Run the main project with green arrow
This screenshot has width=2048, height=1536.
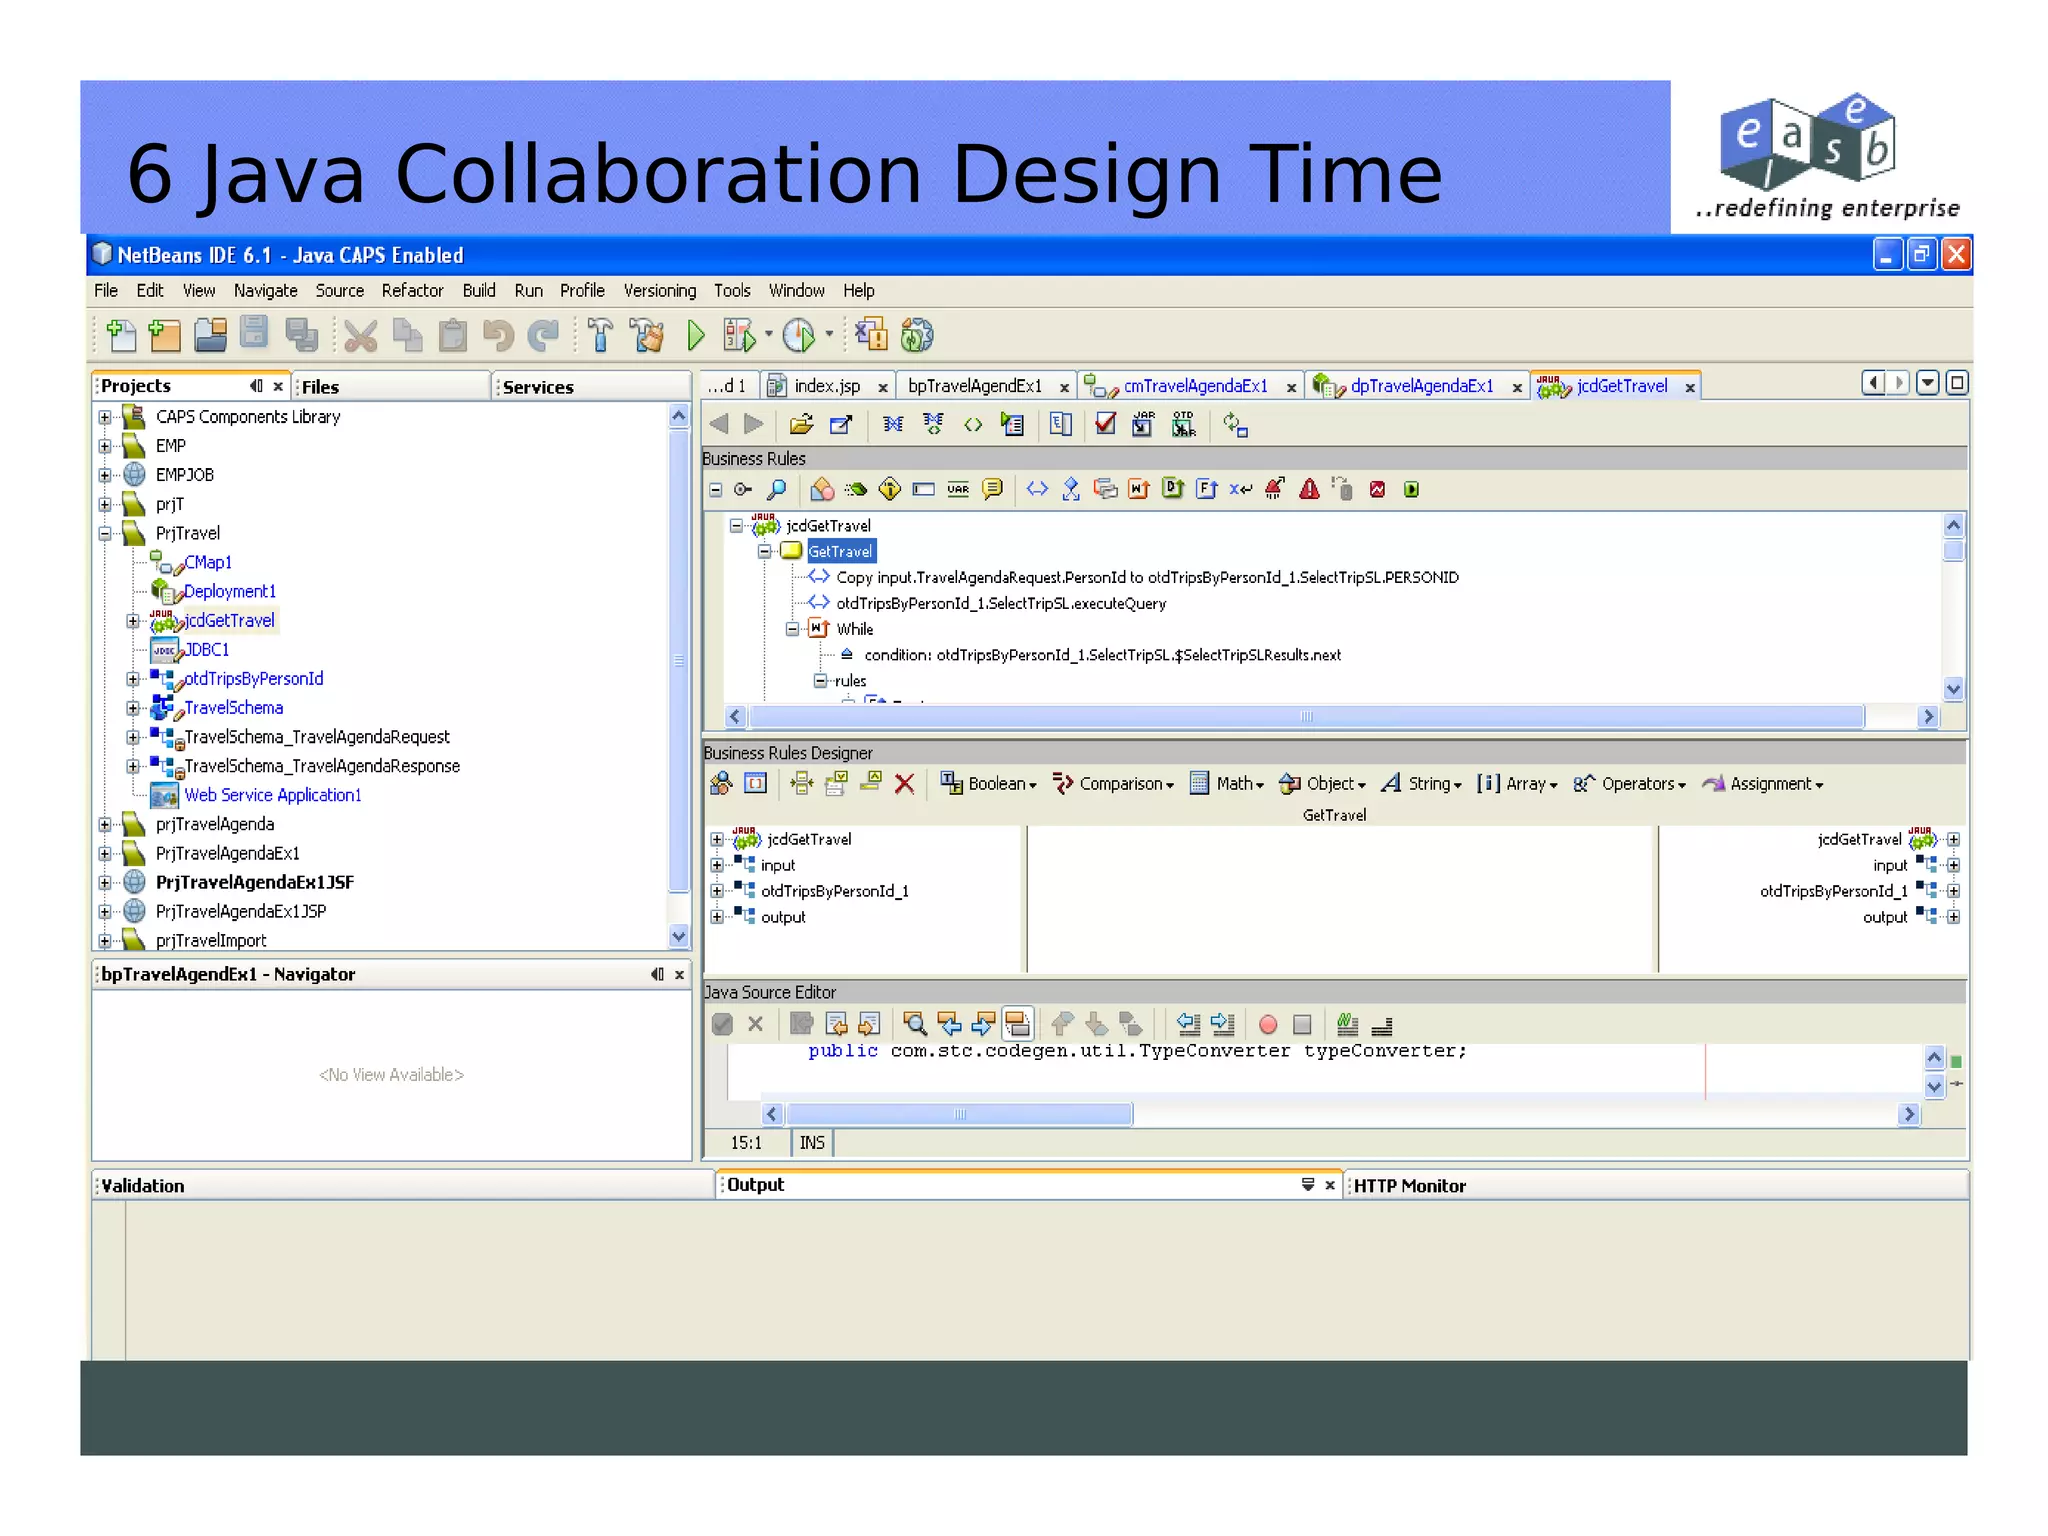point(696,336)
